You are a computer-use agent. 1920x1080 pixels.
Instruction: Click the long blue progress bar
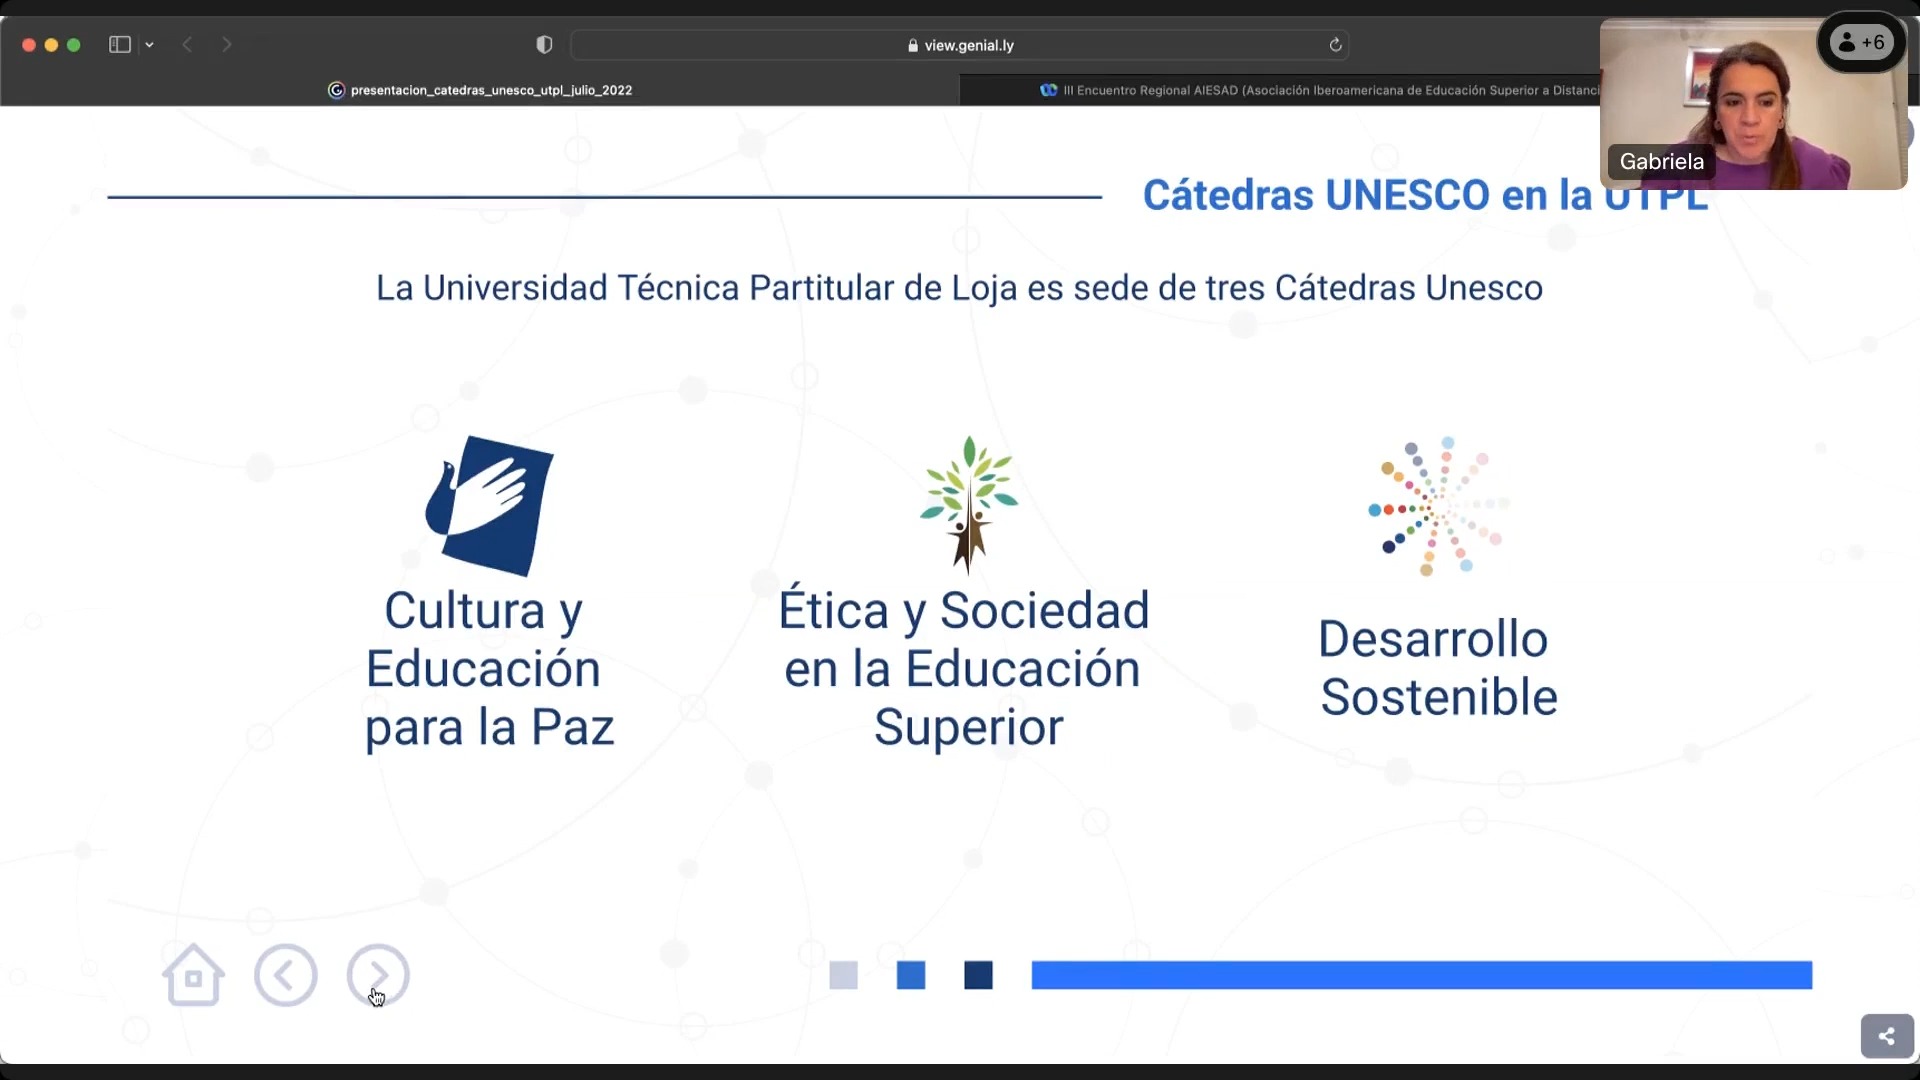1422,975
